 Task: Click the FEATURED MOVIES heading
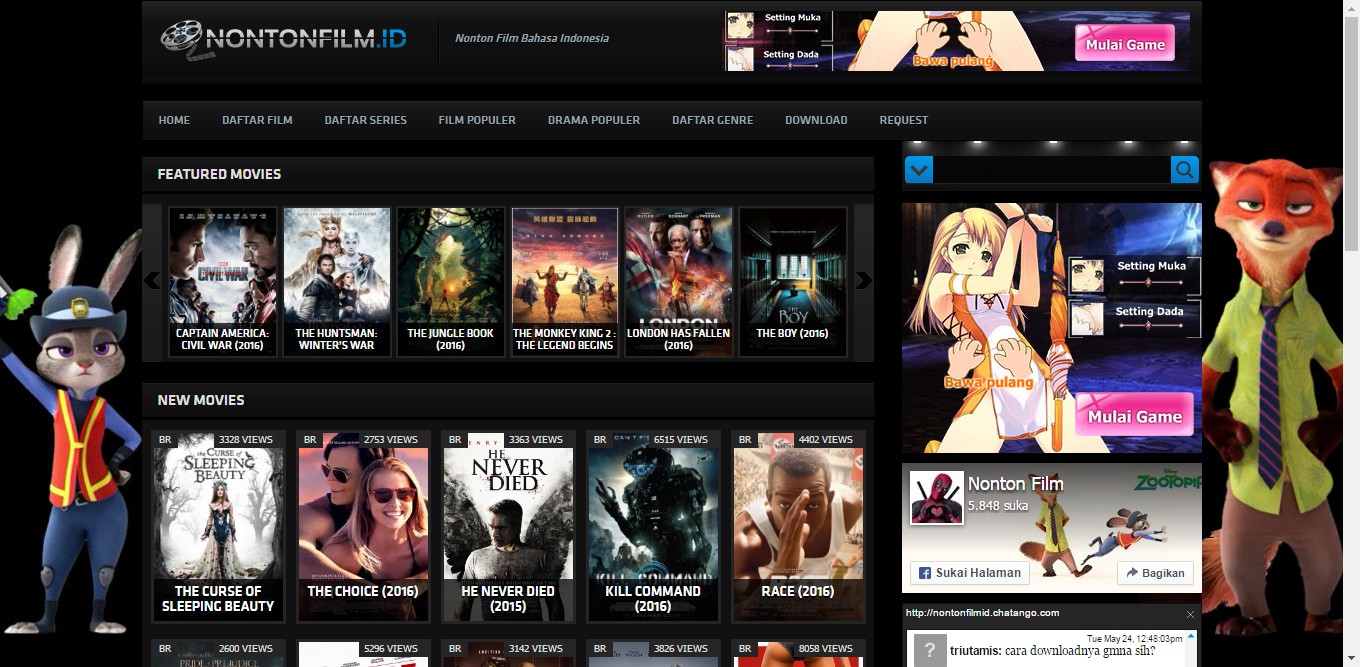(x=219, y=174)
